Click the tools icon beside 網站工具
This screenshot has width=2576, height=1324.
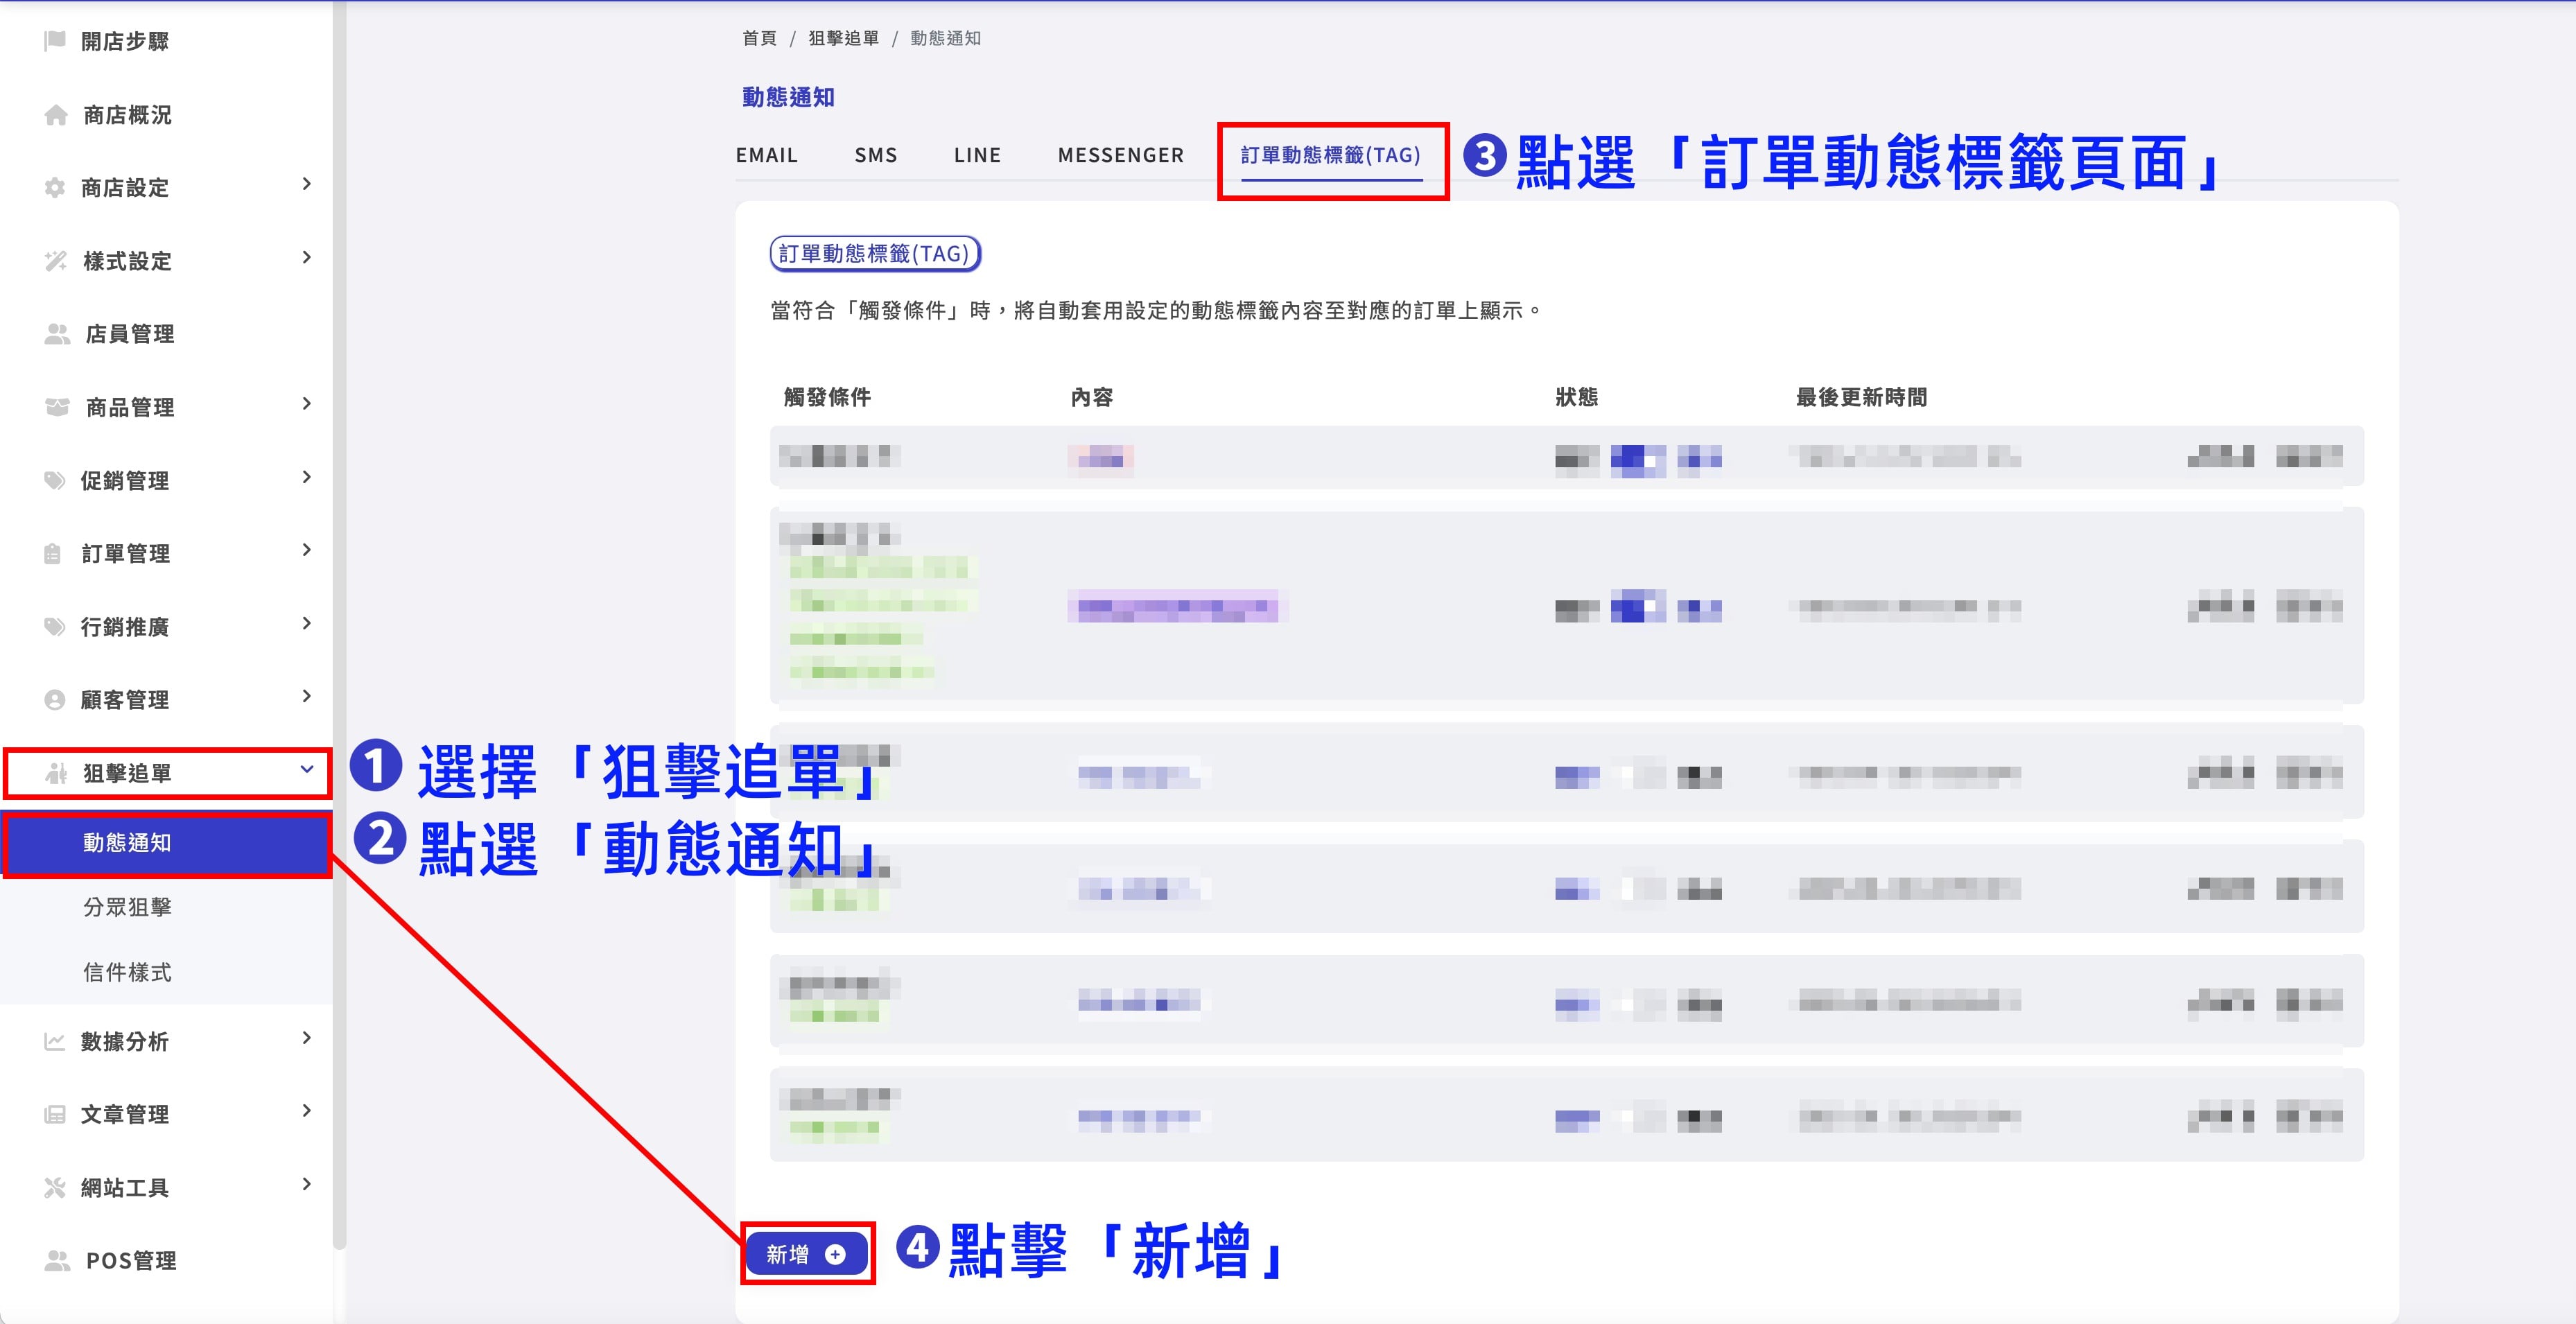(x=55, y=1187)
